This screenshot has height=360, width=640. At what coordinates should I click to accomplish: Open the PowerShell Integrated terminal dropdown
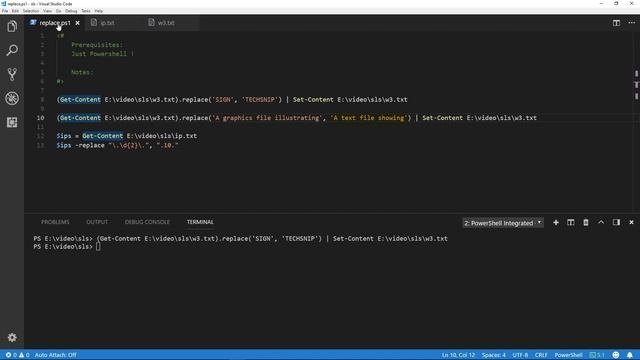(503, 223)
